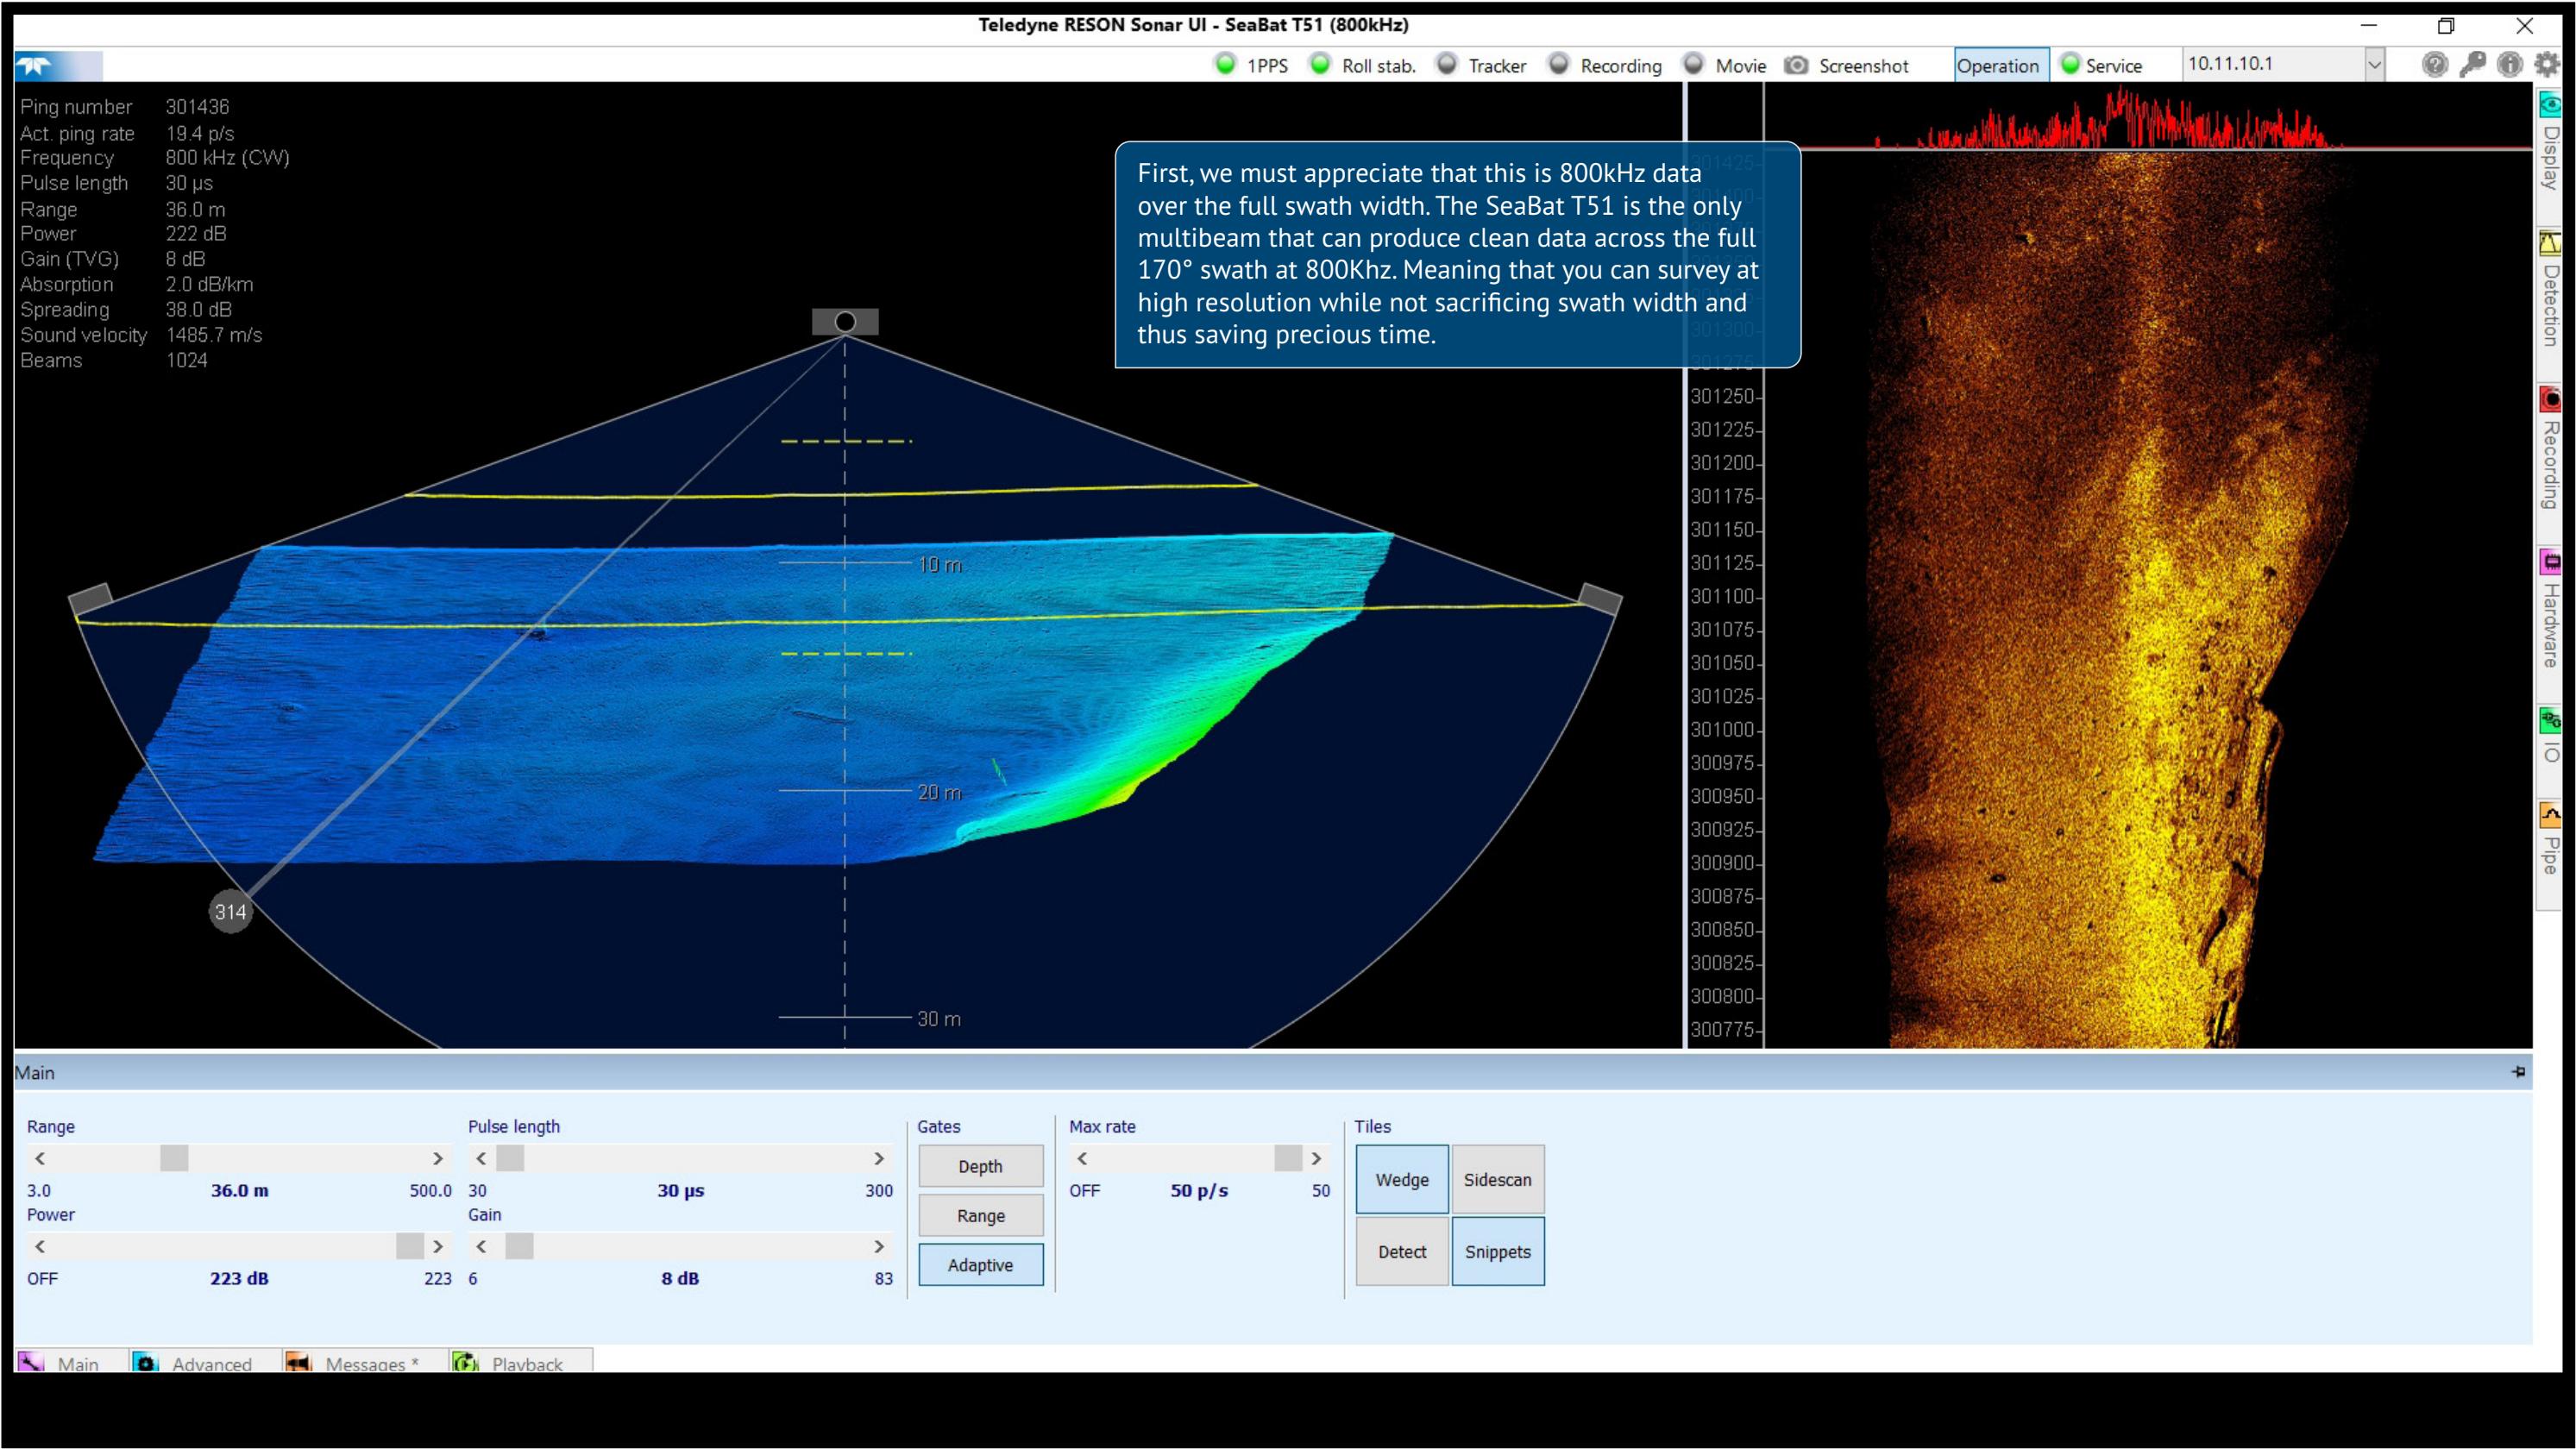Increase Range using the right chevron arrow

pos(437,1158)
